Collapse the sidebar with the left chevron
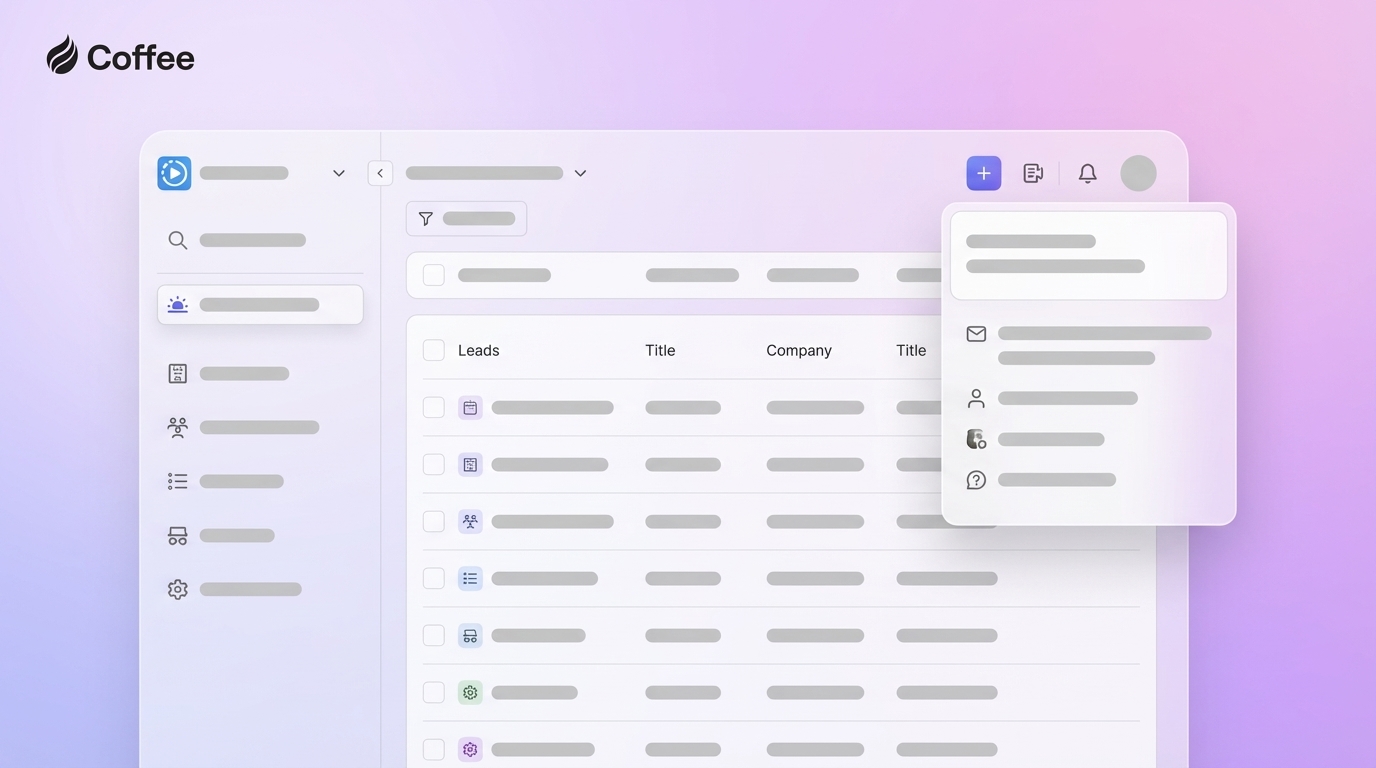Viewport: 1376px width, 768px height. (x=380, y=173)
